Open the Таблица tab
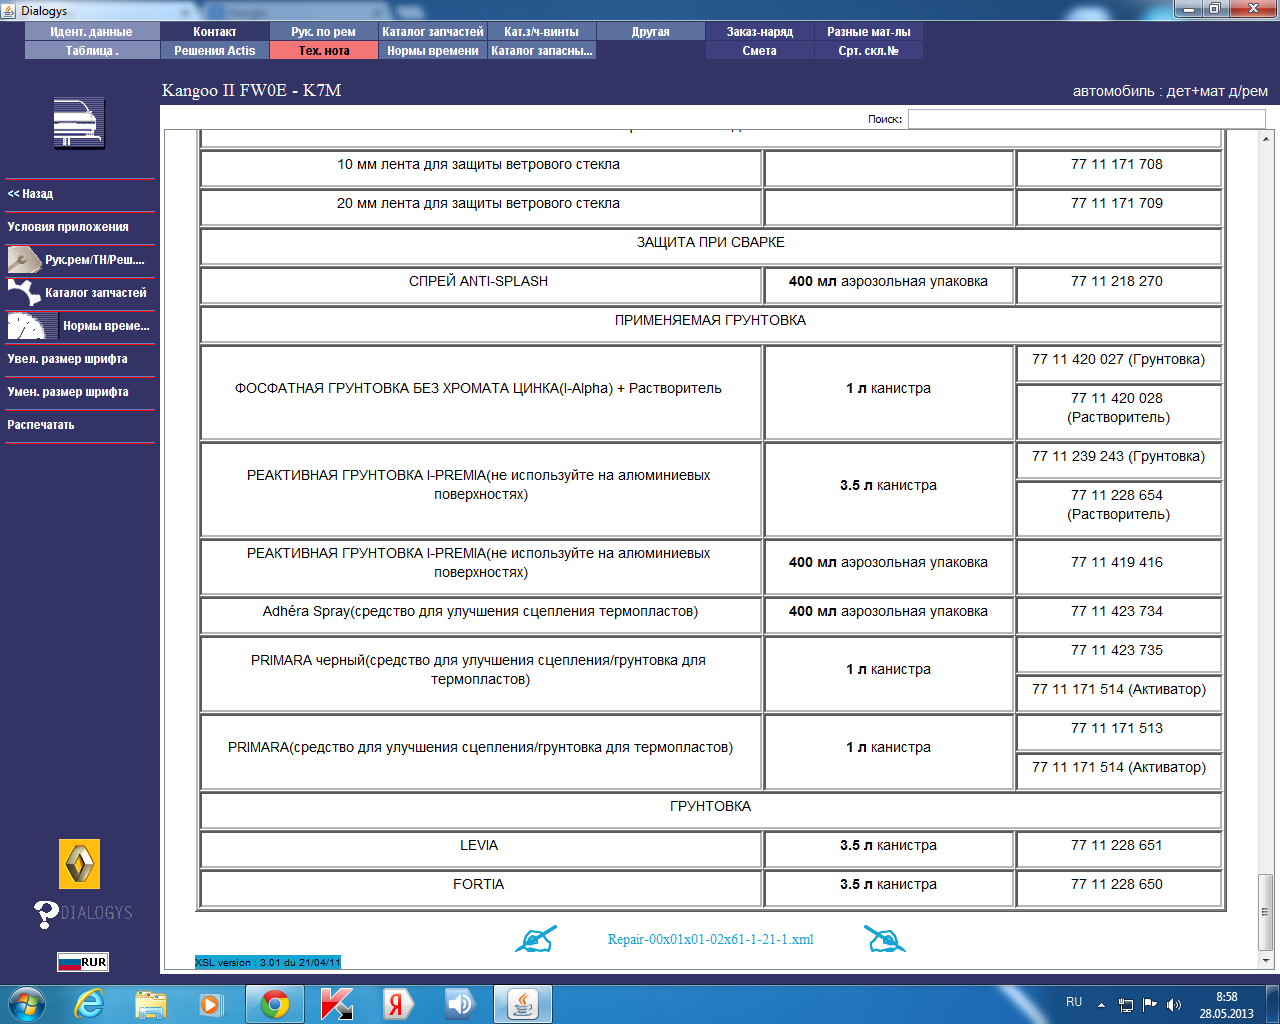This screenshot has height=1024, width=1280. (92, 51)
